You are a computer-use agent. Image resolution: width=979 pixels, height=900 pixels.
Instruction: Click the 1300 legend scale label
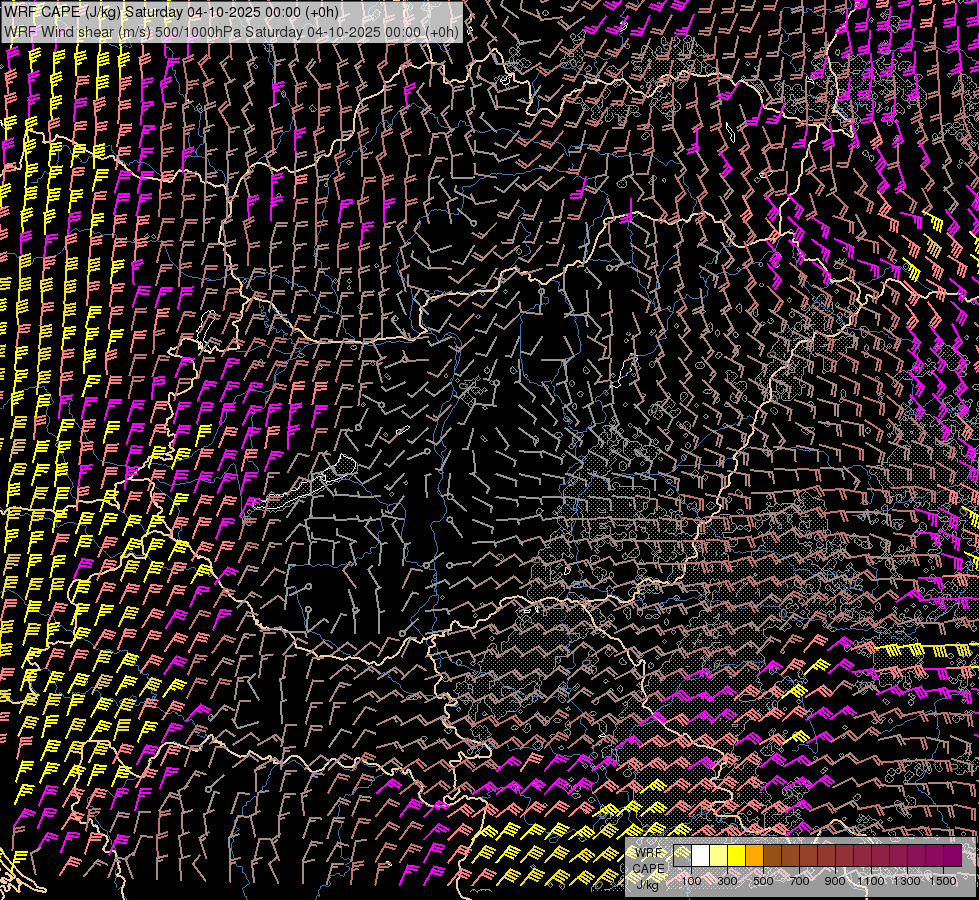pyautogui.click(x=907, y=881)
